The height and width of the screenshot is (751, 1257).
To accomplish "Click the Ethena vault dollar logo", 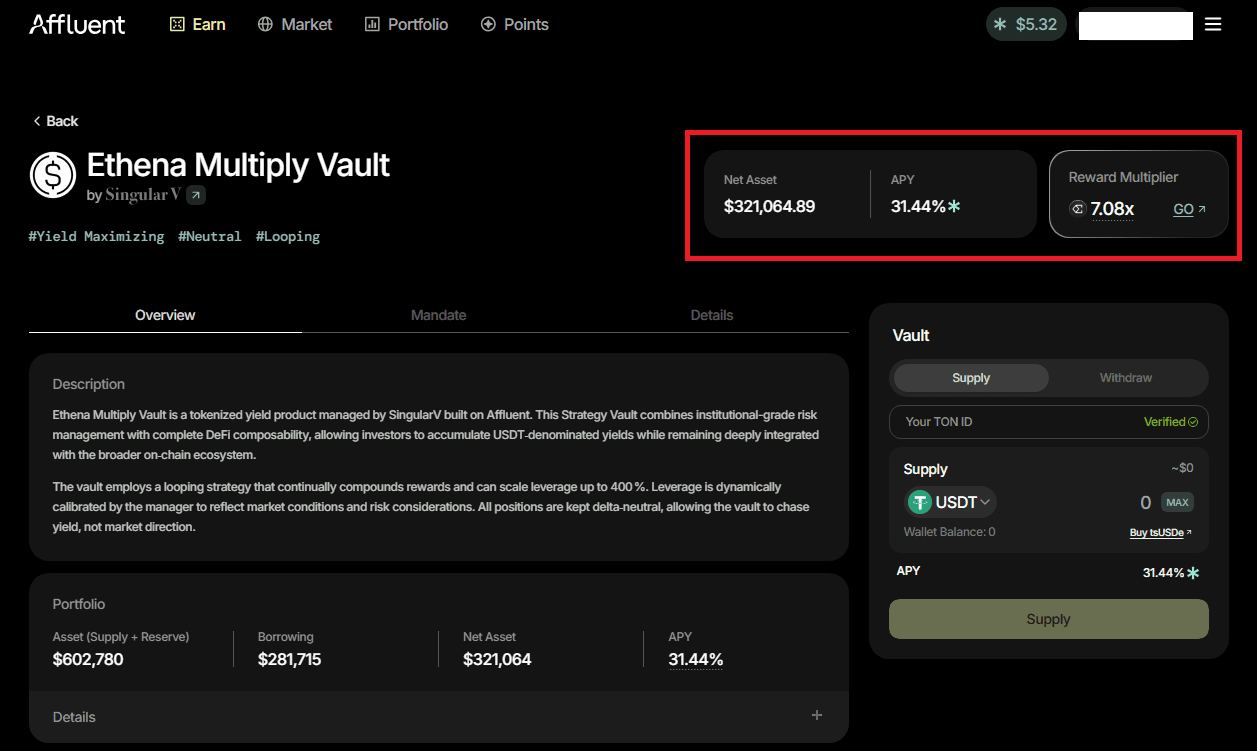I will [53, 175].
